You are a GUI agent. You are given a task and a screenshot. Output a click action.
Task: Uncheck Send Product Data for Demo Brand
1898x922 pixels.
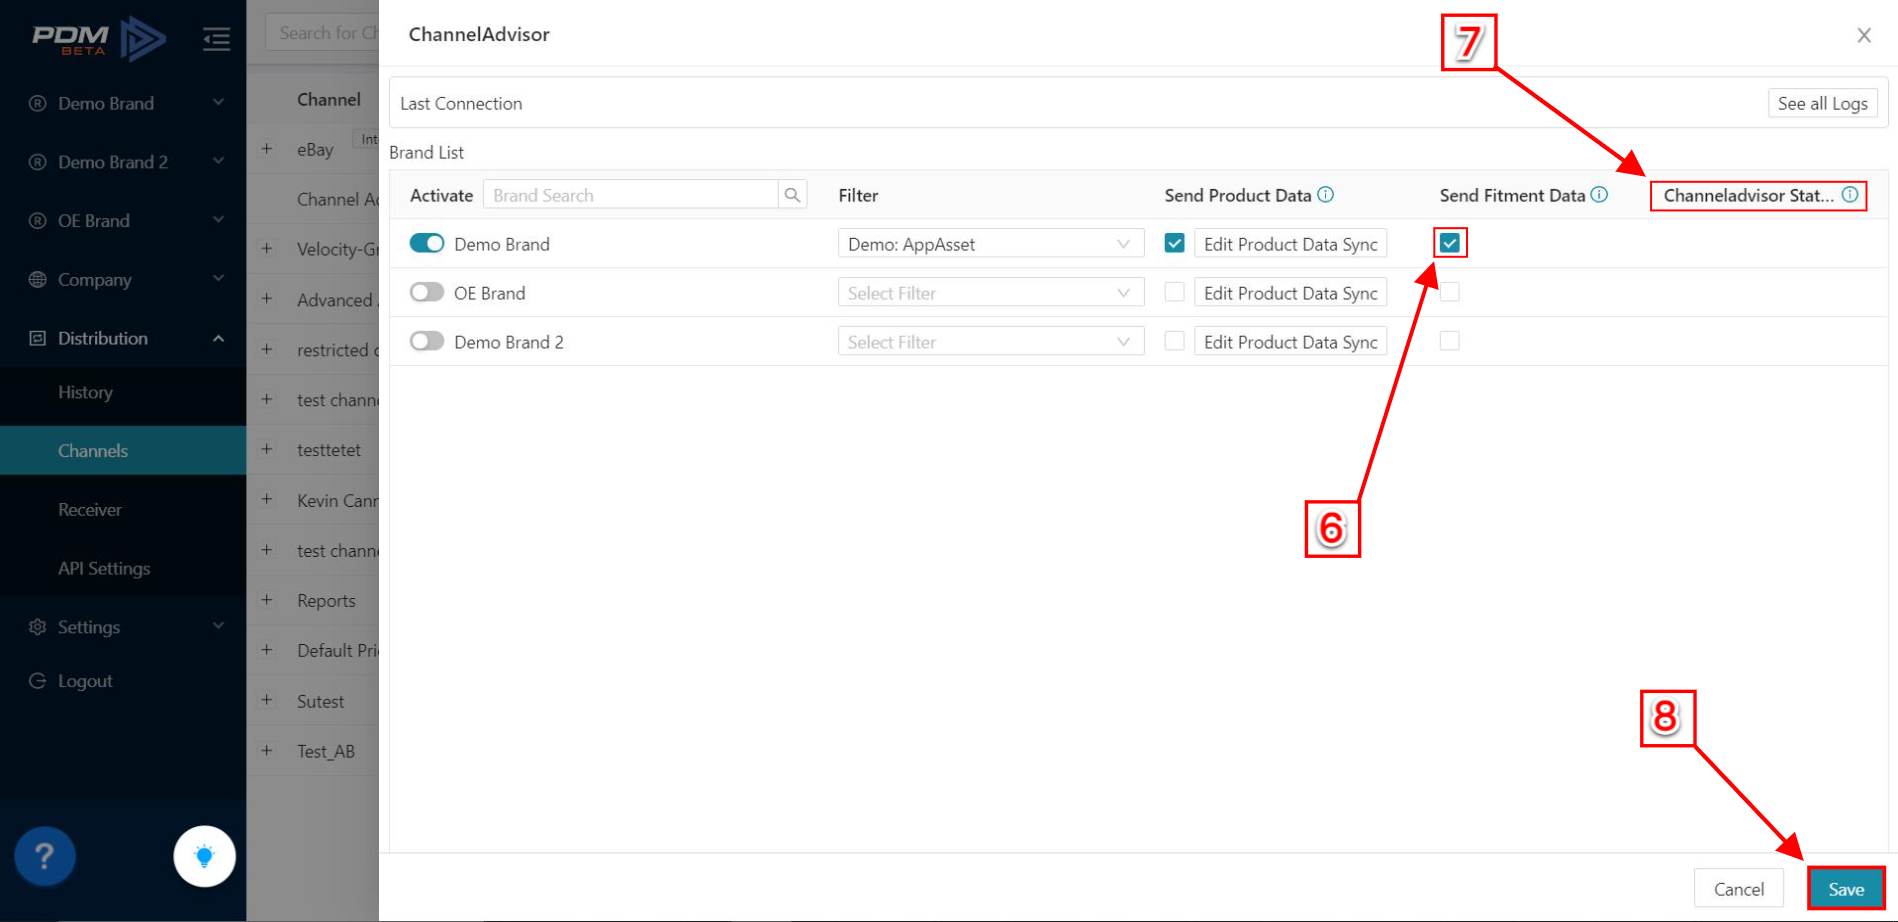point(1175,243)
